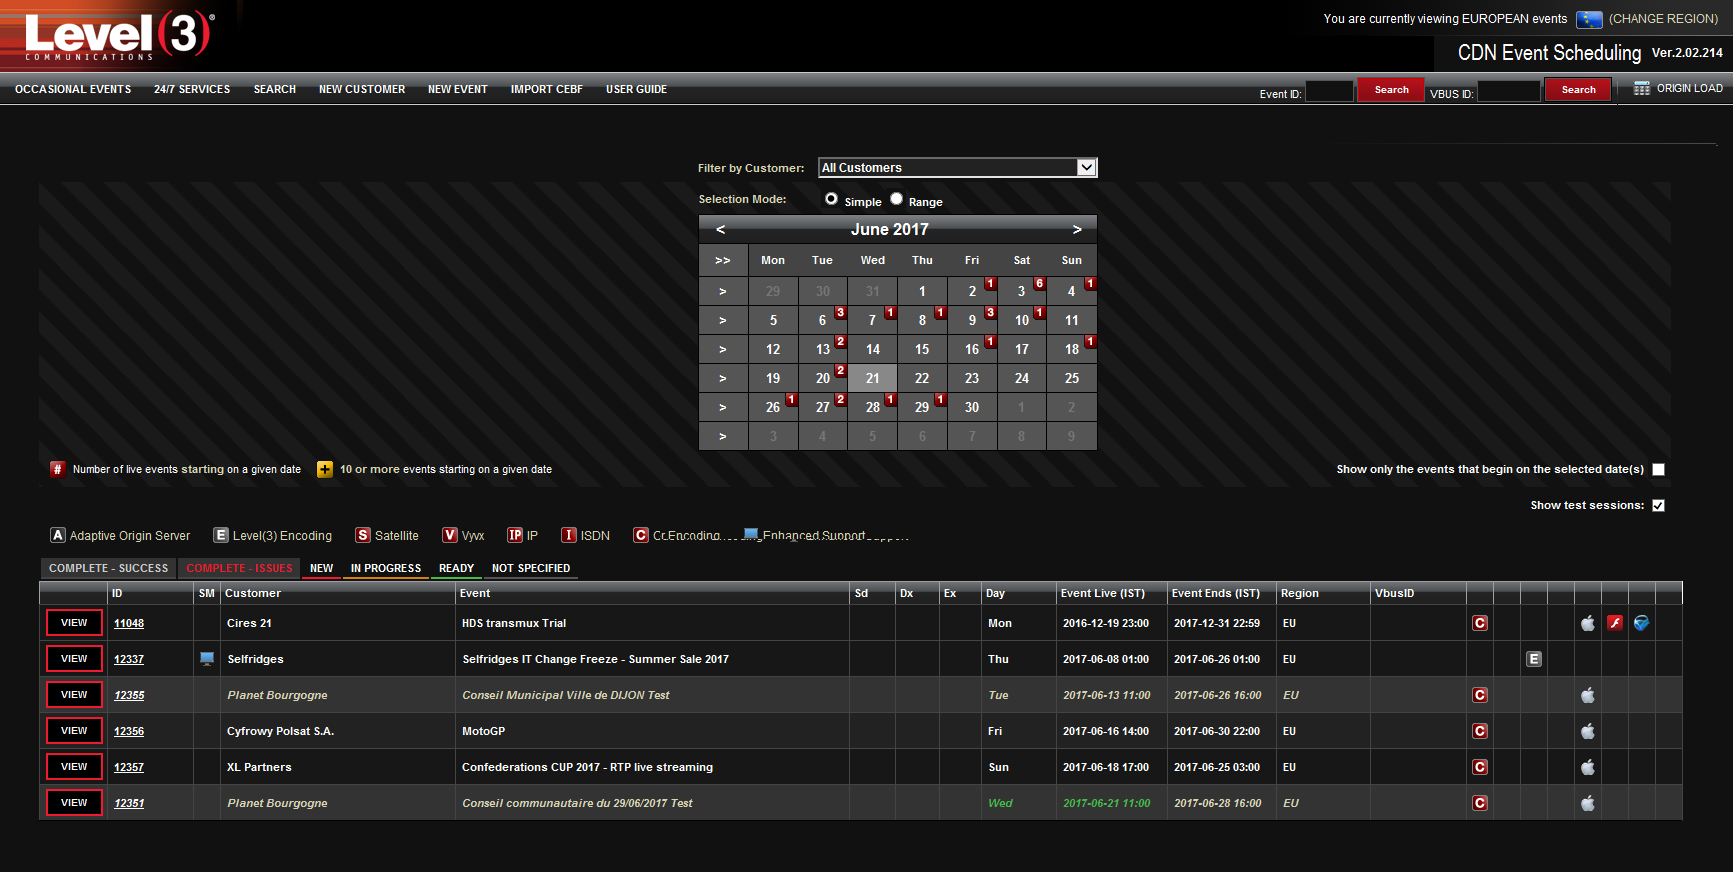The image size is (1733, 872).
Task: Click the VBUS ID input field
Action: click(1508, 91)
